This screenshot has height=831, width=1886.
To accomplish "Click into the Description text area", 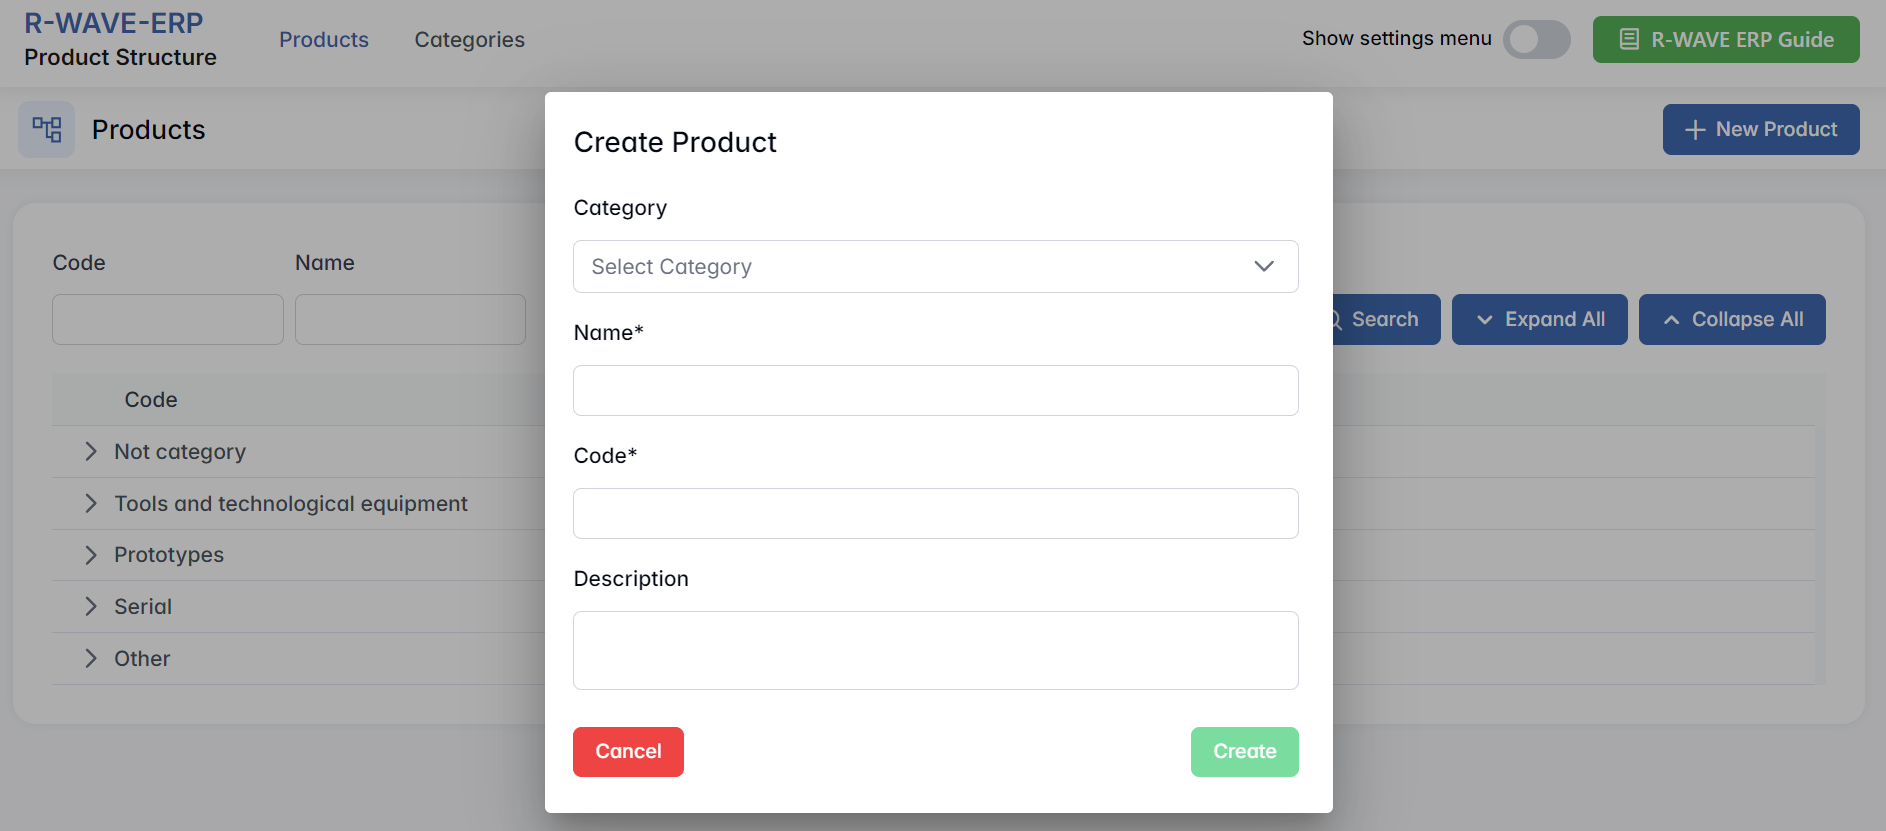I will point(935,650).
